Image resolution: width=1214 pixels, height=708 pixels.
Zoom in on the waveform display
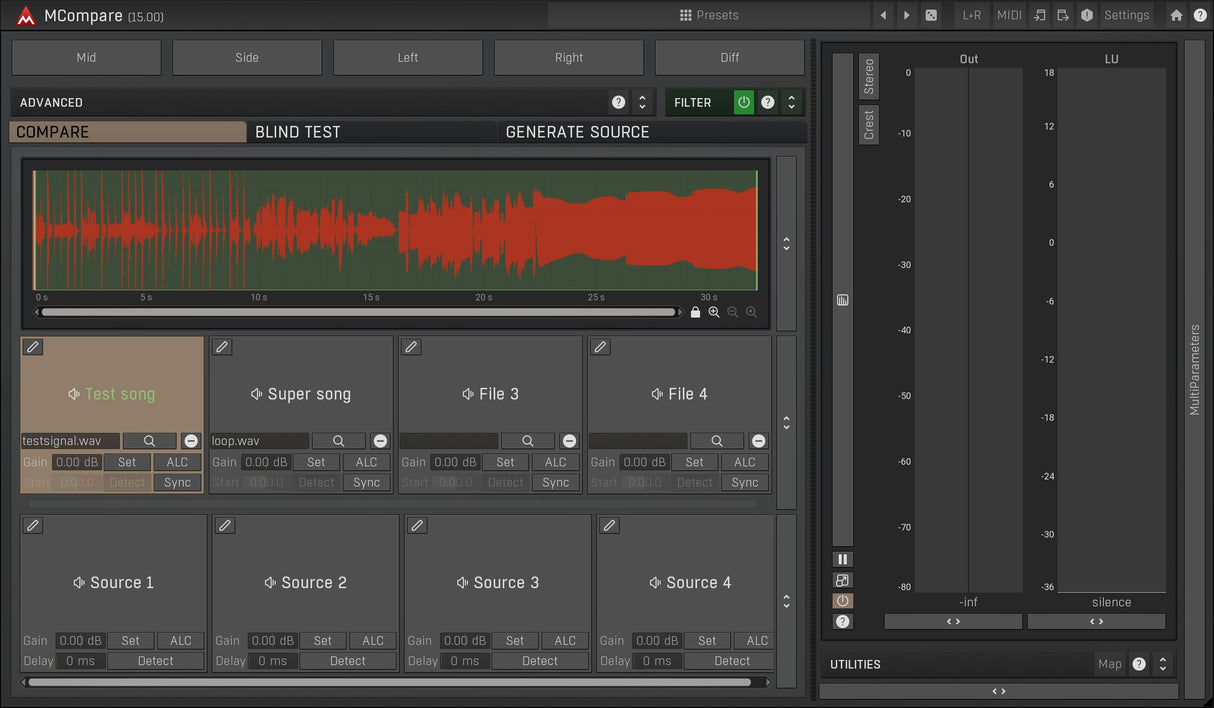[x=714, y=312]
